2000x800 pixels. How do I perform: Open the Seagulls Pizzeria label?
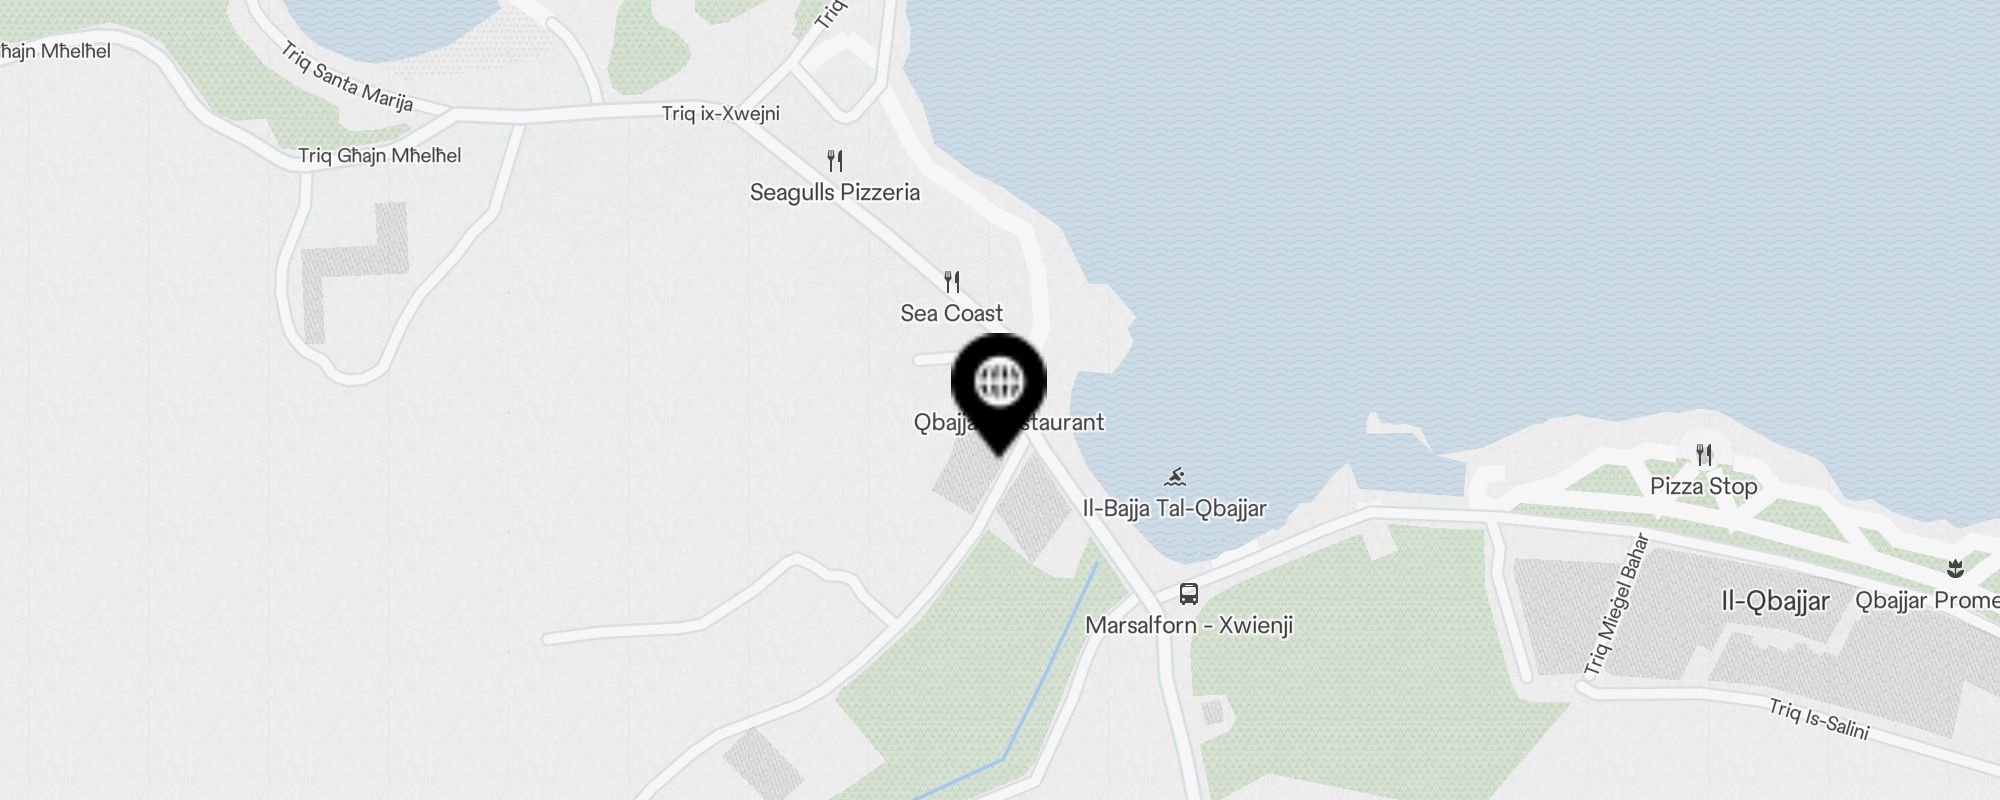(x=835, y=192)
